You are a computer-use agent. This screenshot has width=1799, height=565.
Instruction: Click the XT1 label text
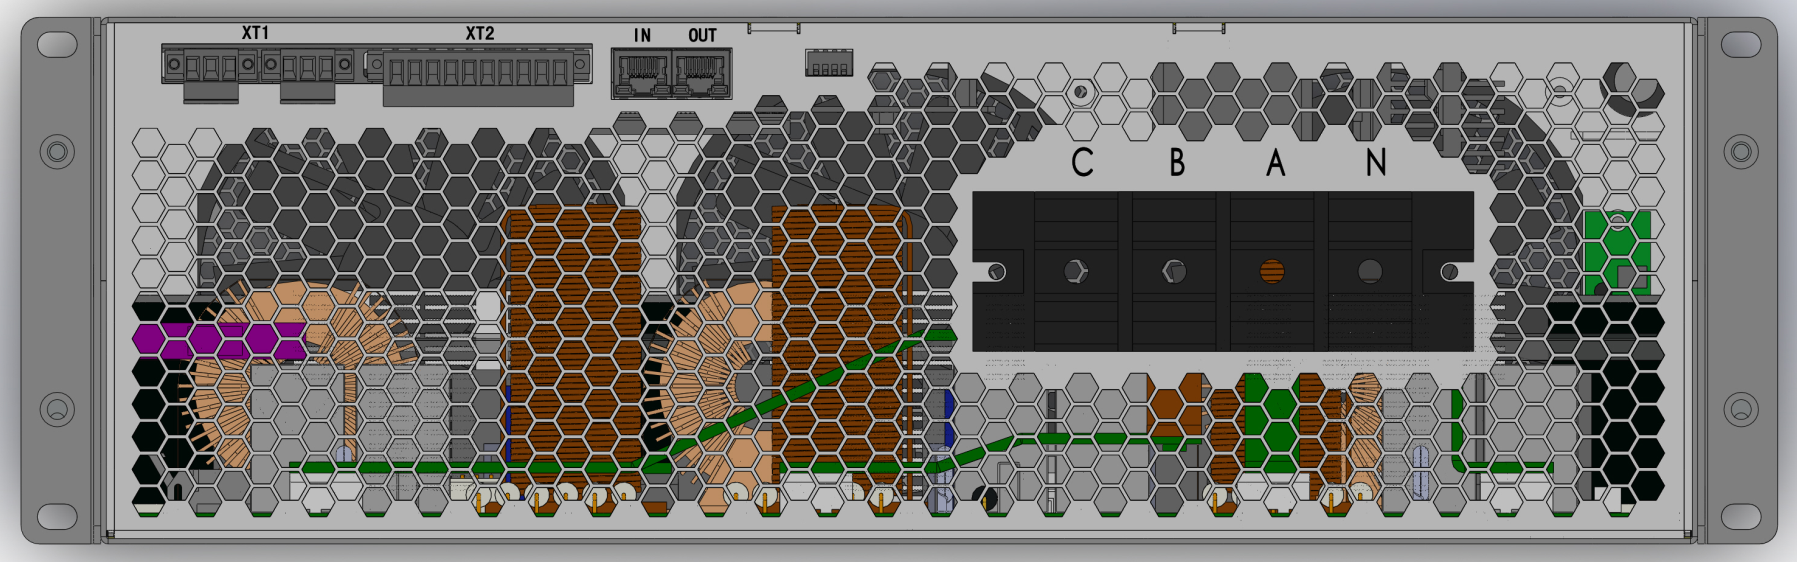point(255,33)
